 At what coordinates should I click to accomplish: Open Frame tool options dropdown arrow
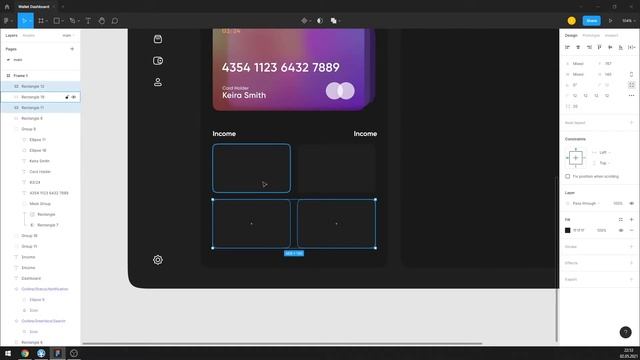tap(47, 21)
